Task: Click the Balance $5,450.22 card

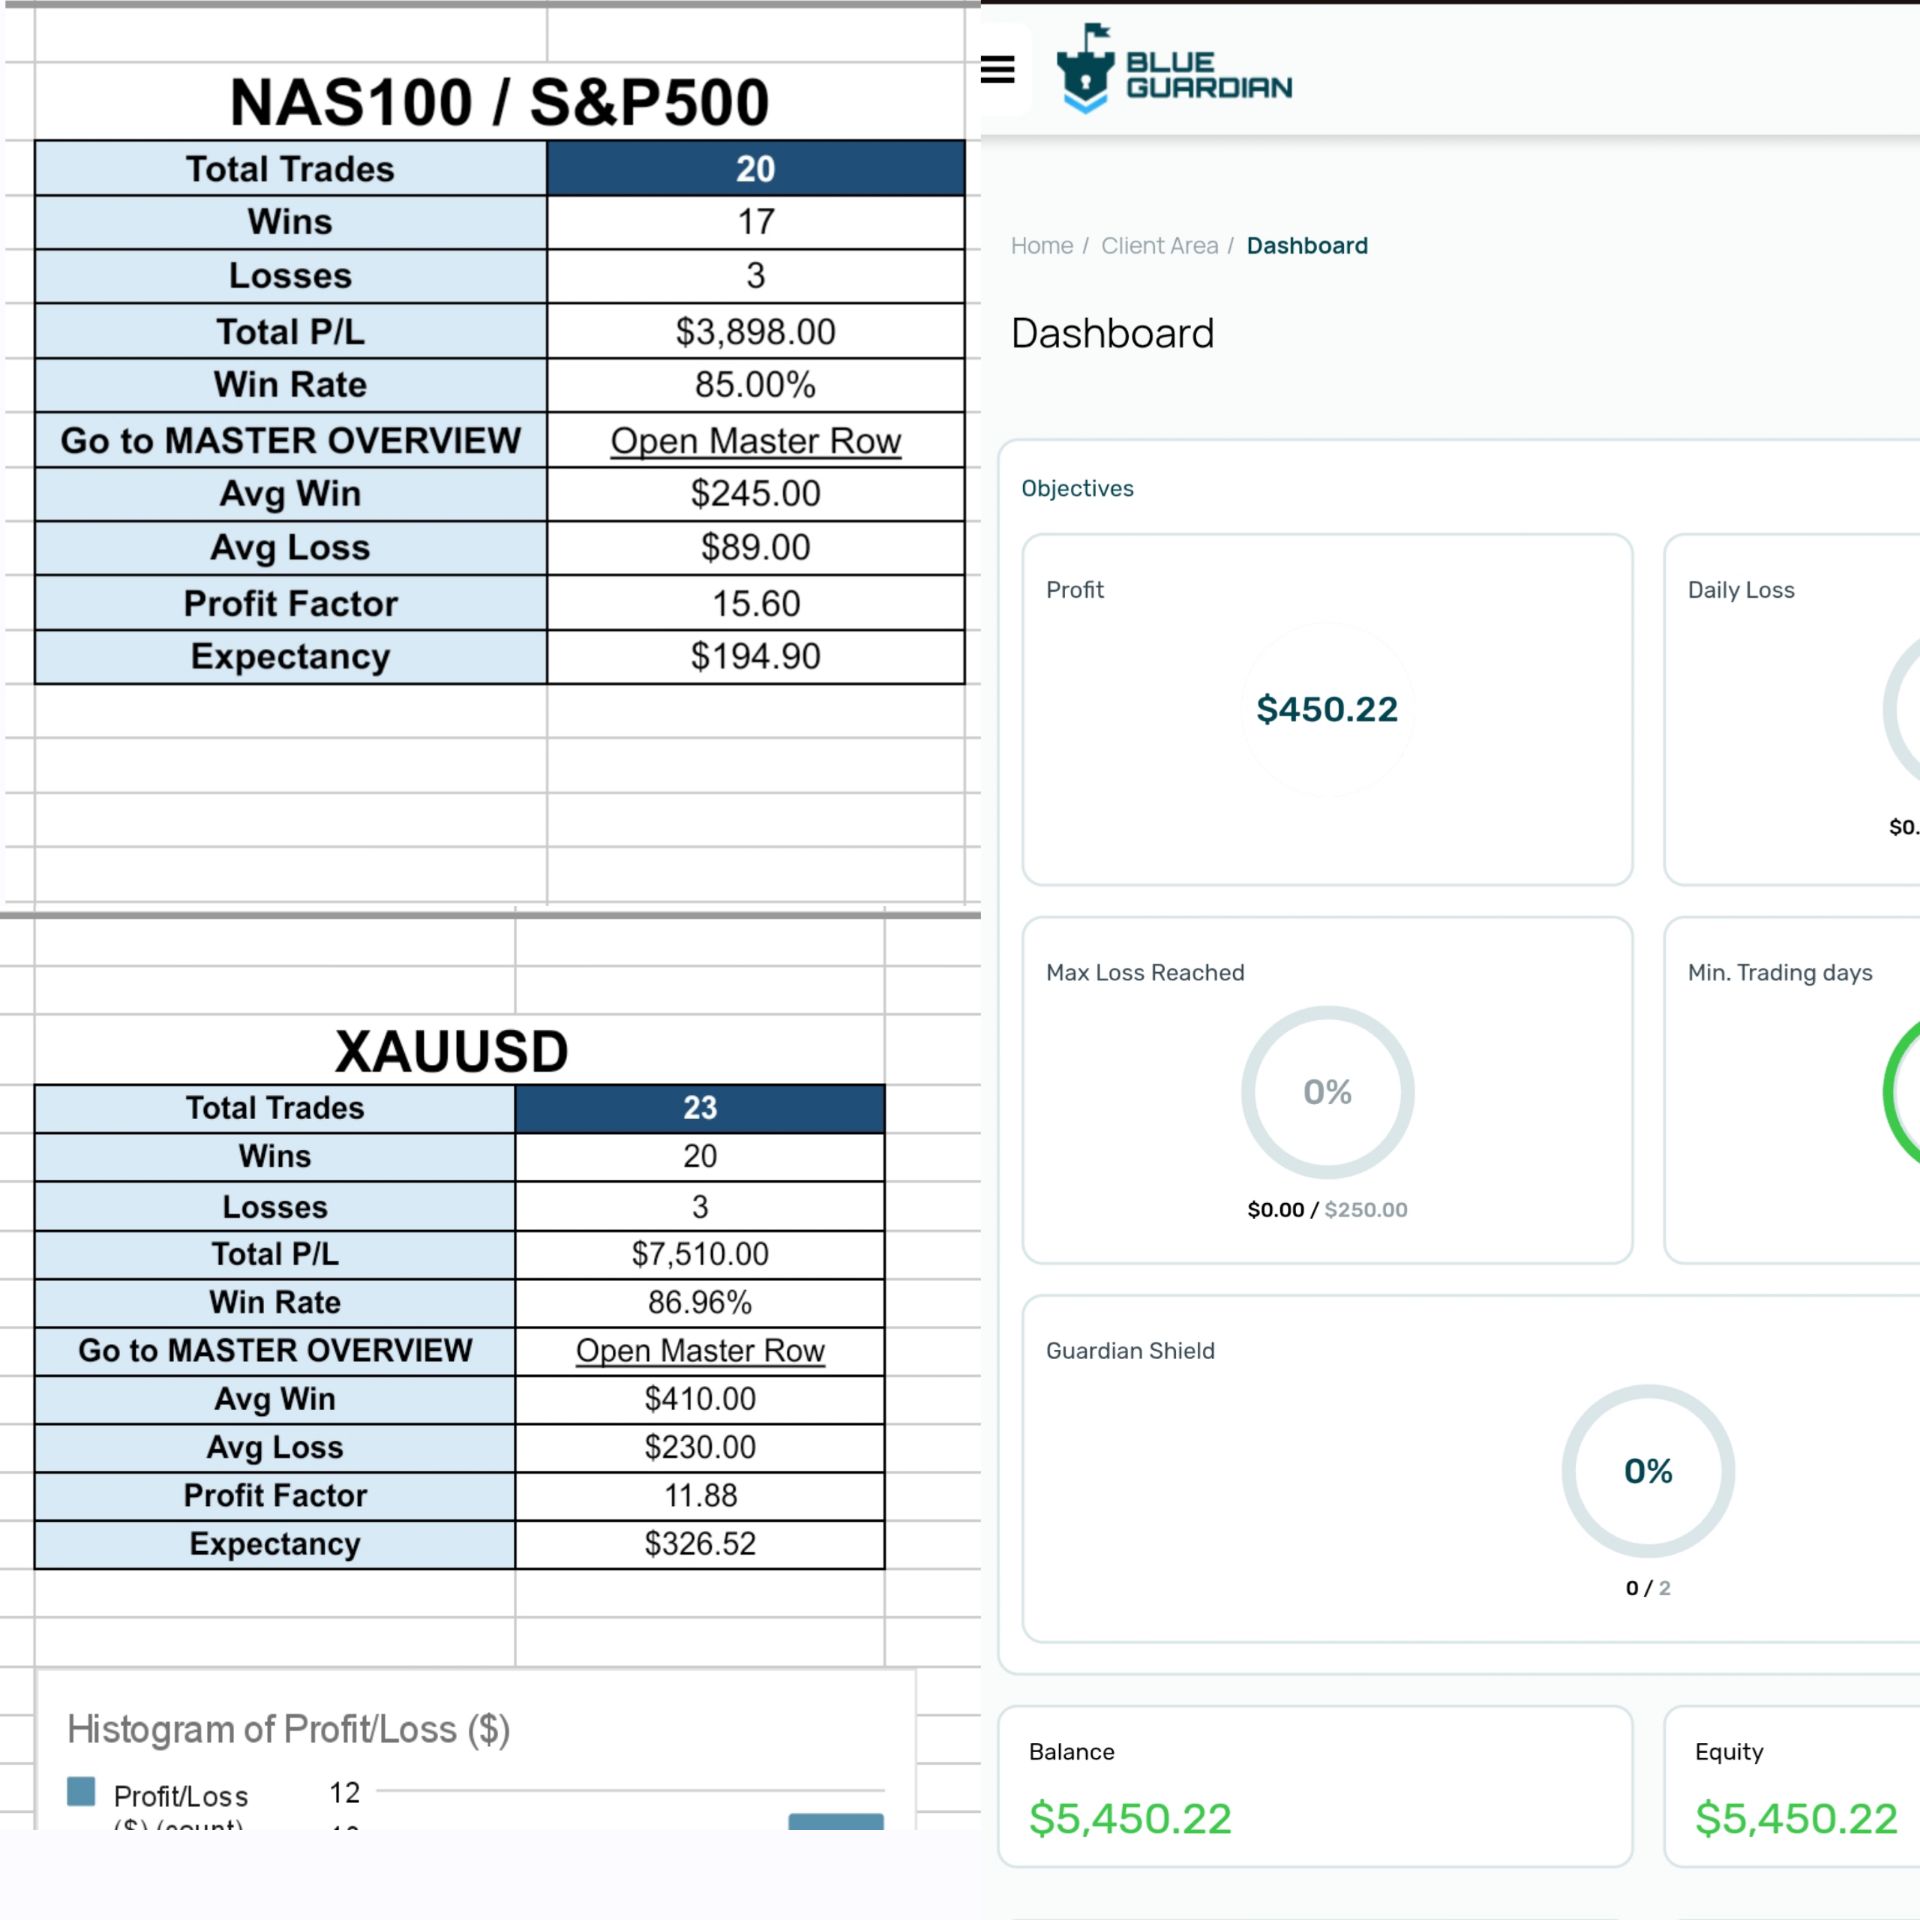Action: tap(1316, 1786)
